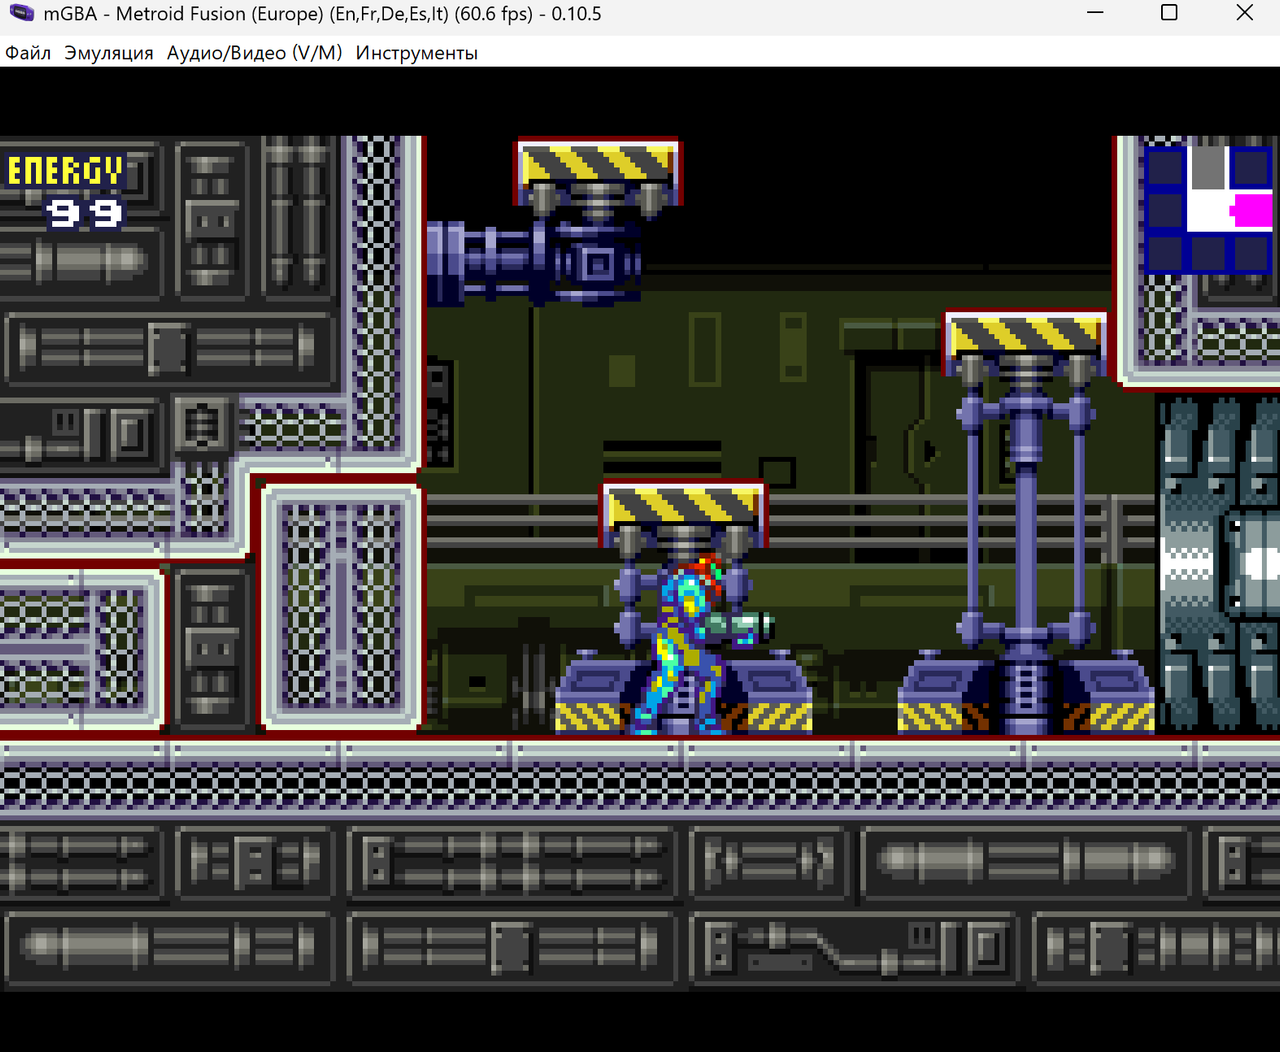Click the energy value 99
The image size is (1280, 1052).
[x=85, y=213]
